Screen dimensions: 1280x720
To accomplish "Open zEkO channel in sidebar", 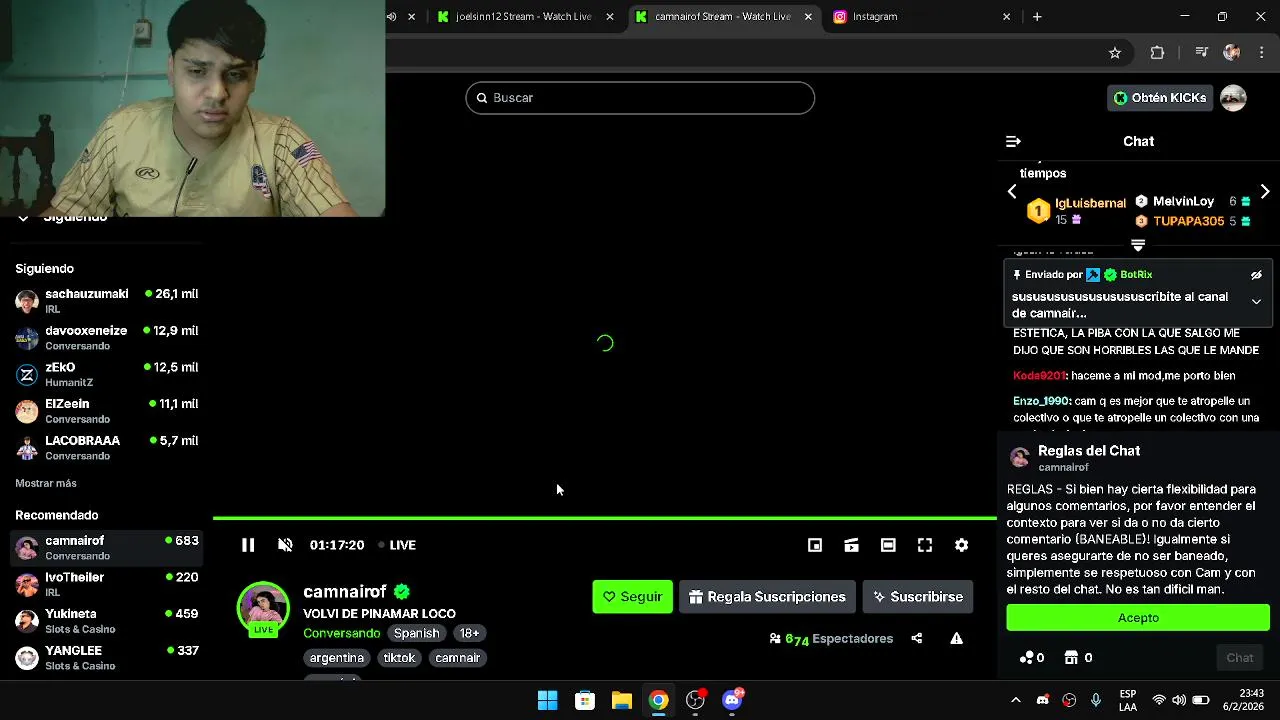I will click(107, 374).
